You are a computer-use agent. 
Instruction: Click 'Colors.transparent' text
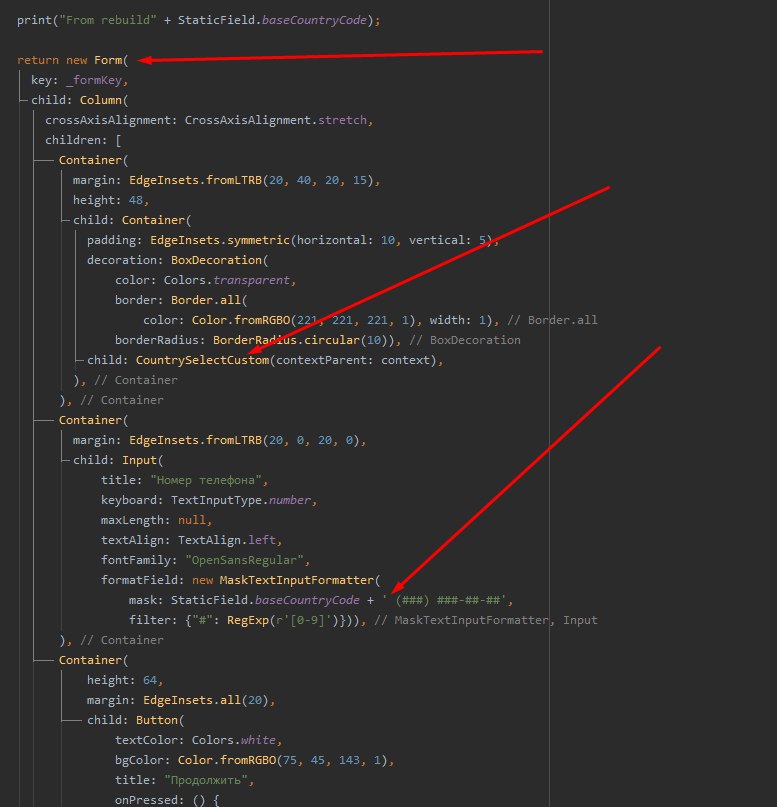pyautogui.click(x=227, y=280)
